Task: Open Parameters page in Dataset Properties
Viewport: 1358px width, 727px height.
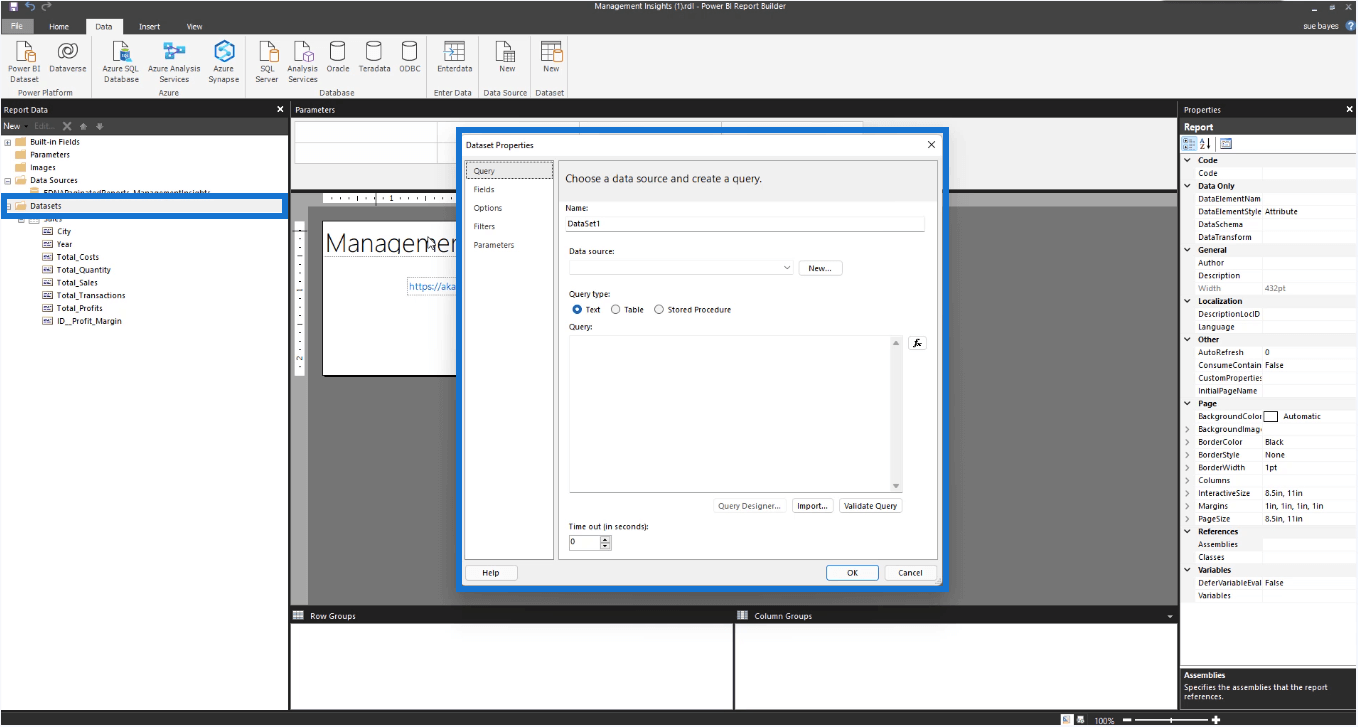Action: tap(494, 245)
